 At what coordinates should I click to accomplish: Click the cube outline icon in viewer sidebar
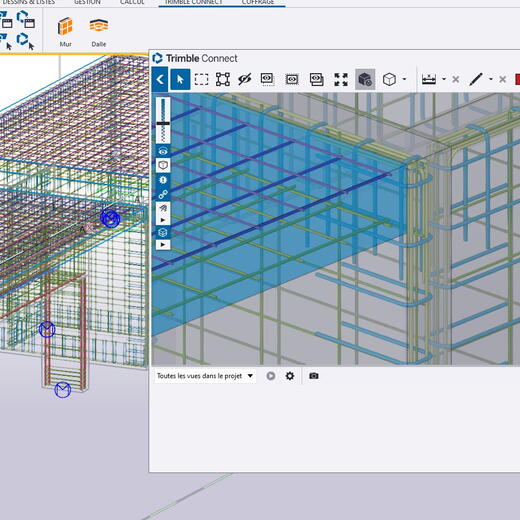[x=163, y=165]
